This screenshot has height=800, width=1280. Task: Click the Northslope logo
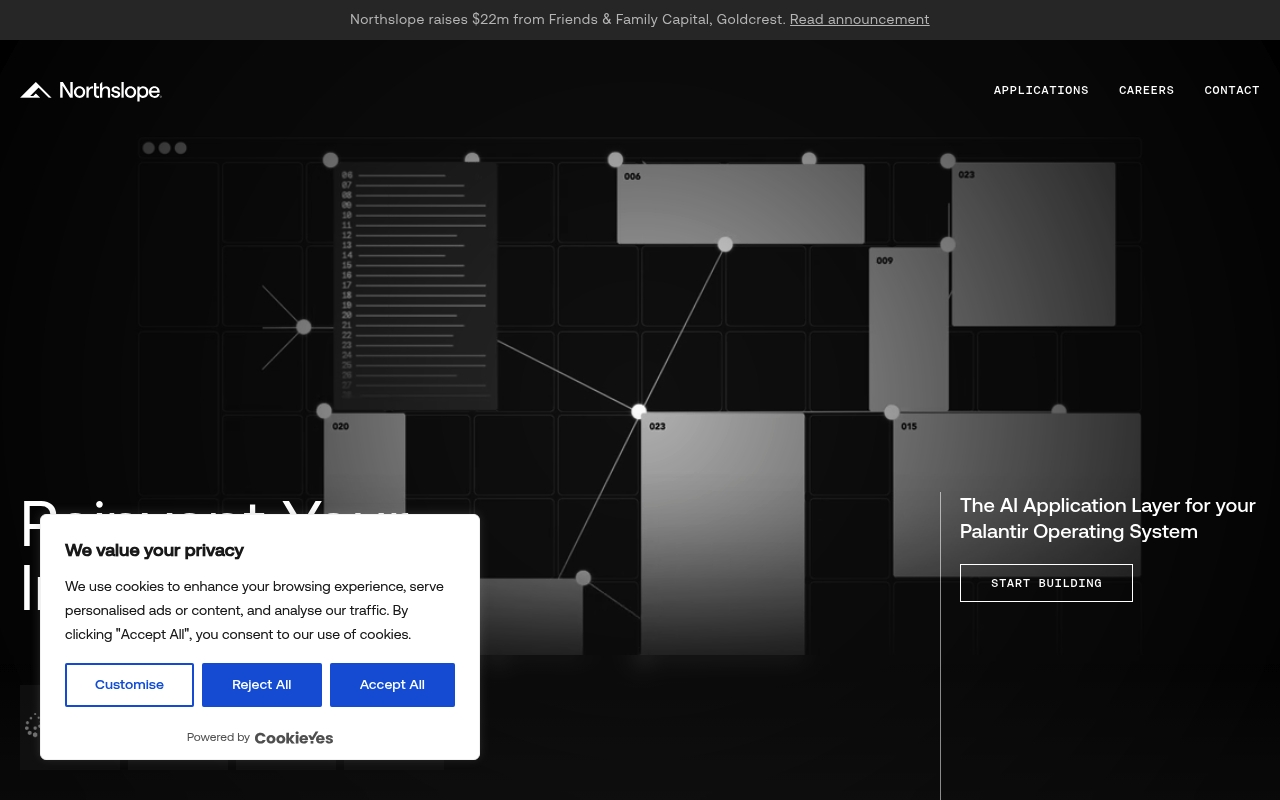91,91
